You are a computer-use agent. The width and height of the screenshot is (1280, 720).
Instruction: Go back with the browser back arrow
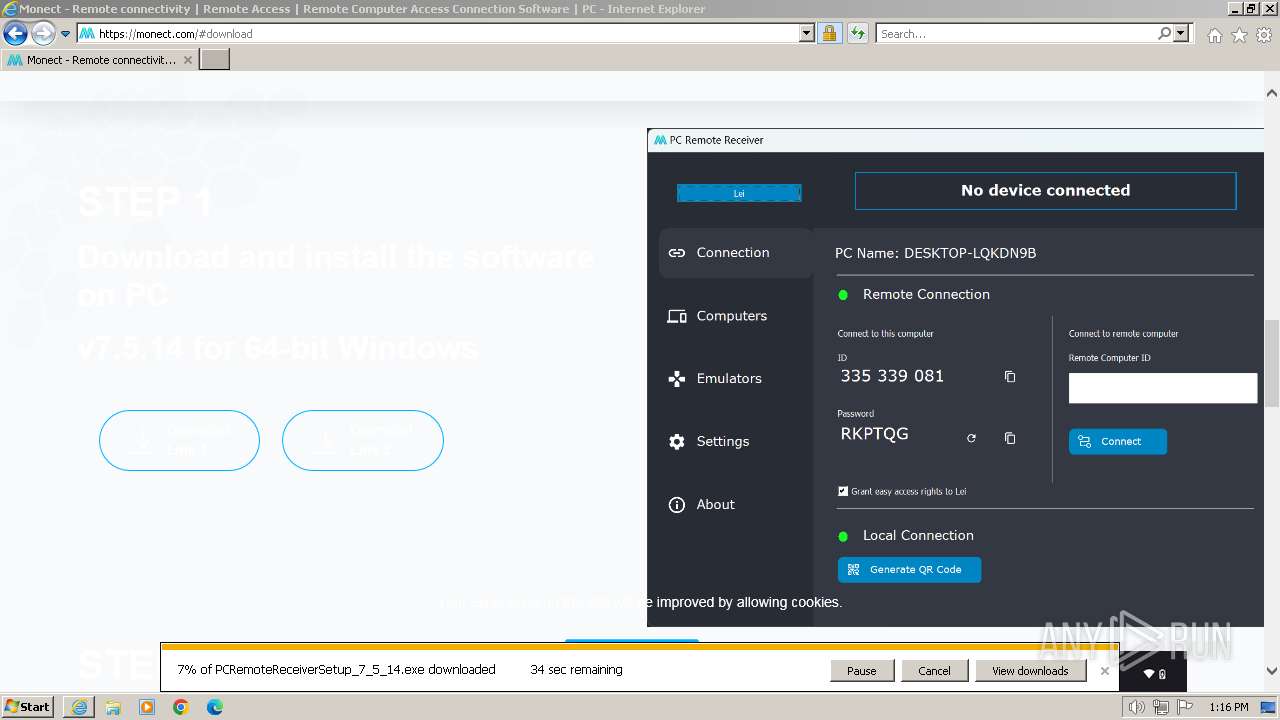pos(16,34)
